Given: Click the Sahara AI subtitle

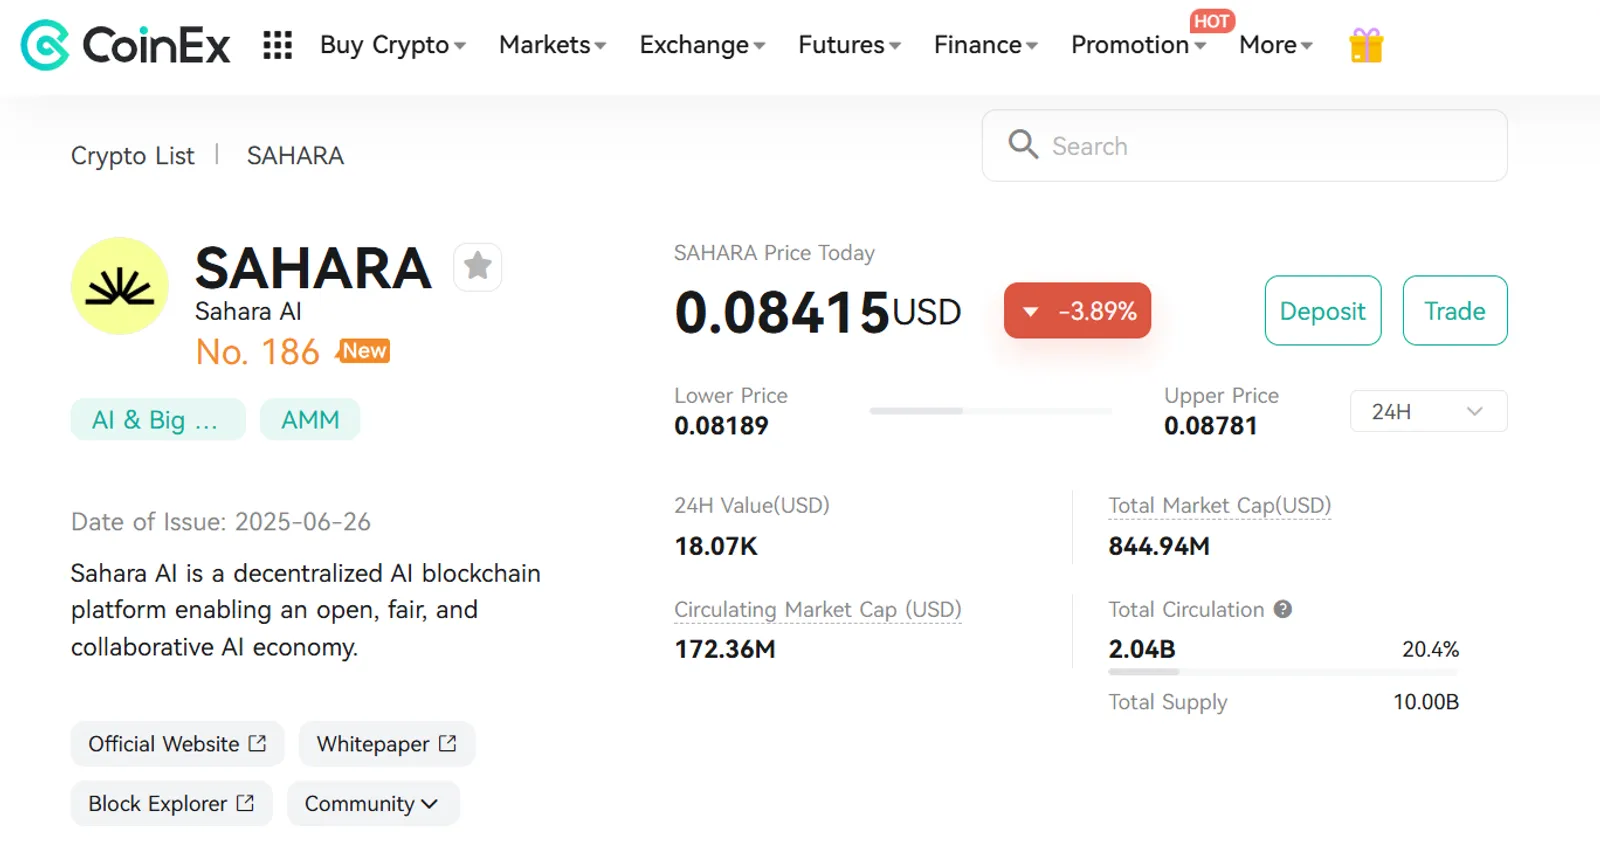Looking at the screenshot, I should (x=248, y=312).
